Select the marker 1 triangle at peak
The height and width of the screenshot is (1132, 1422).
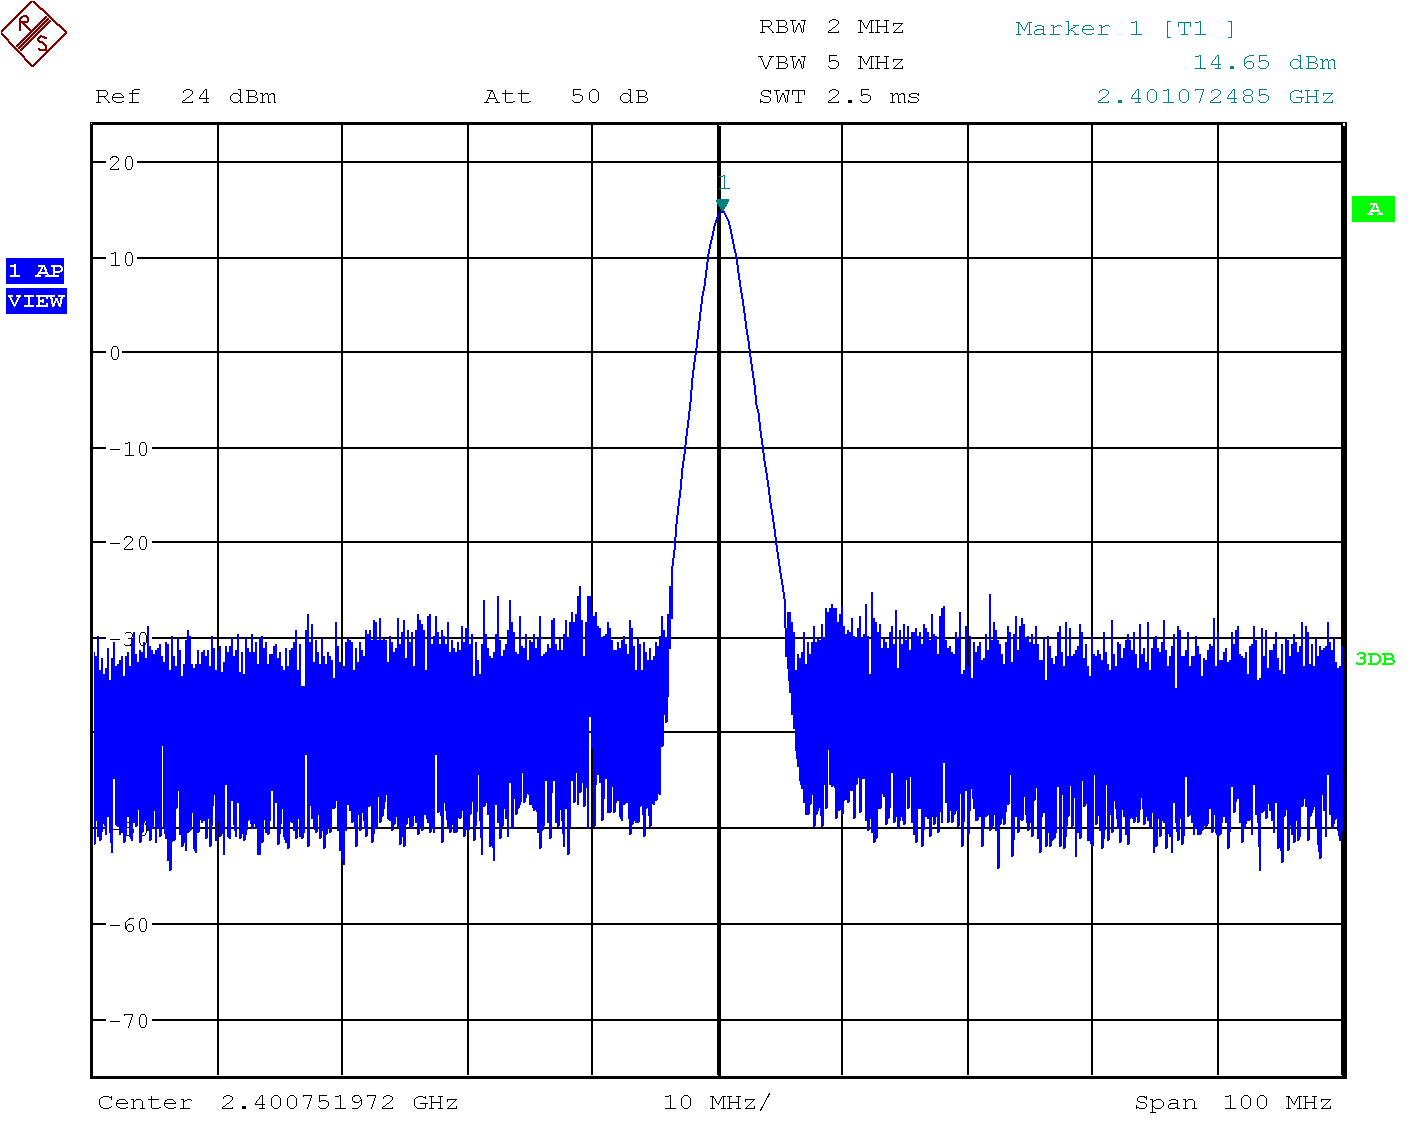(x=722, y=205)
